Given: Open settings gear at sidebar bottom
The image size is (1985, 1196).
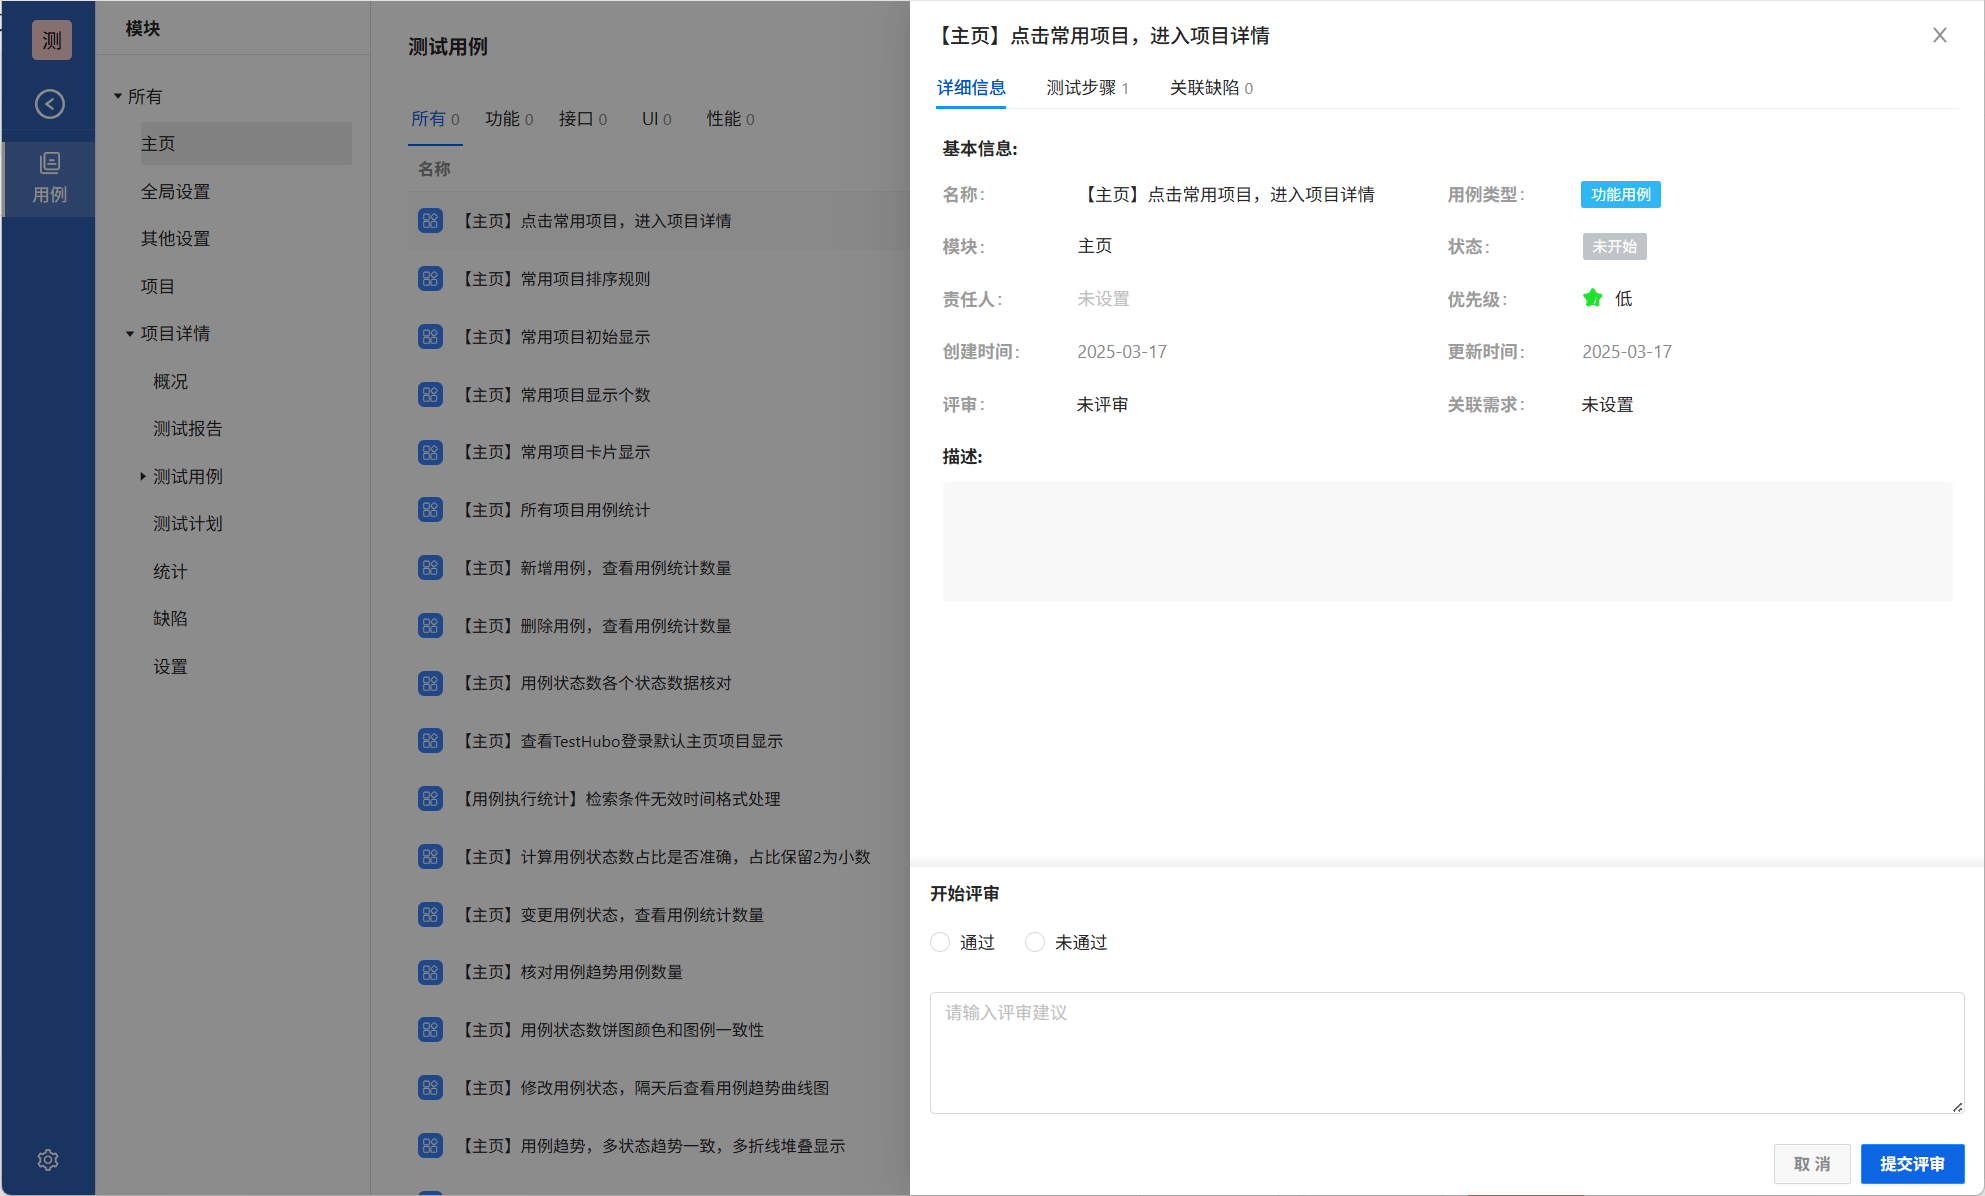Looking at the screenshot, I should [48, 1160].
